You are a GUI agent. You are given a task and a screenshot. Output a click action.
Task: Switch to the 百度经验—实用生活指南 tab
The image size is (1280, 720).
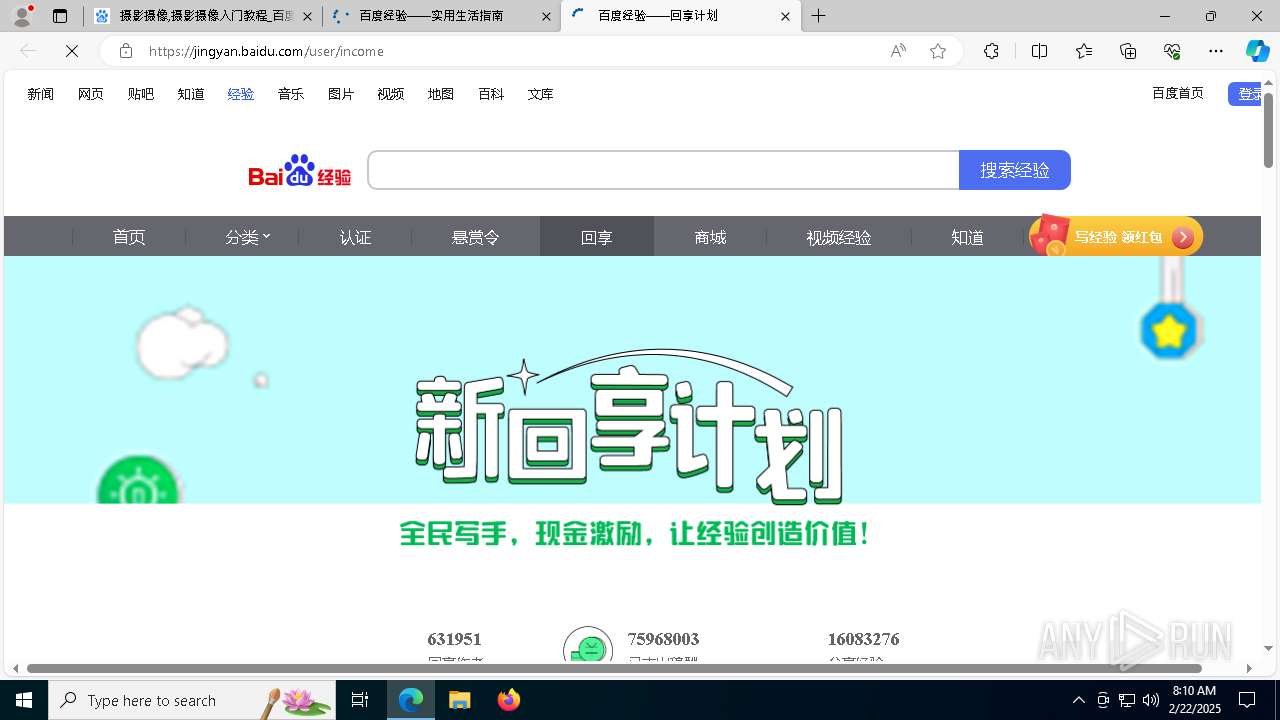[441, 16]
